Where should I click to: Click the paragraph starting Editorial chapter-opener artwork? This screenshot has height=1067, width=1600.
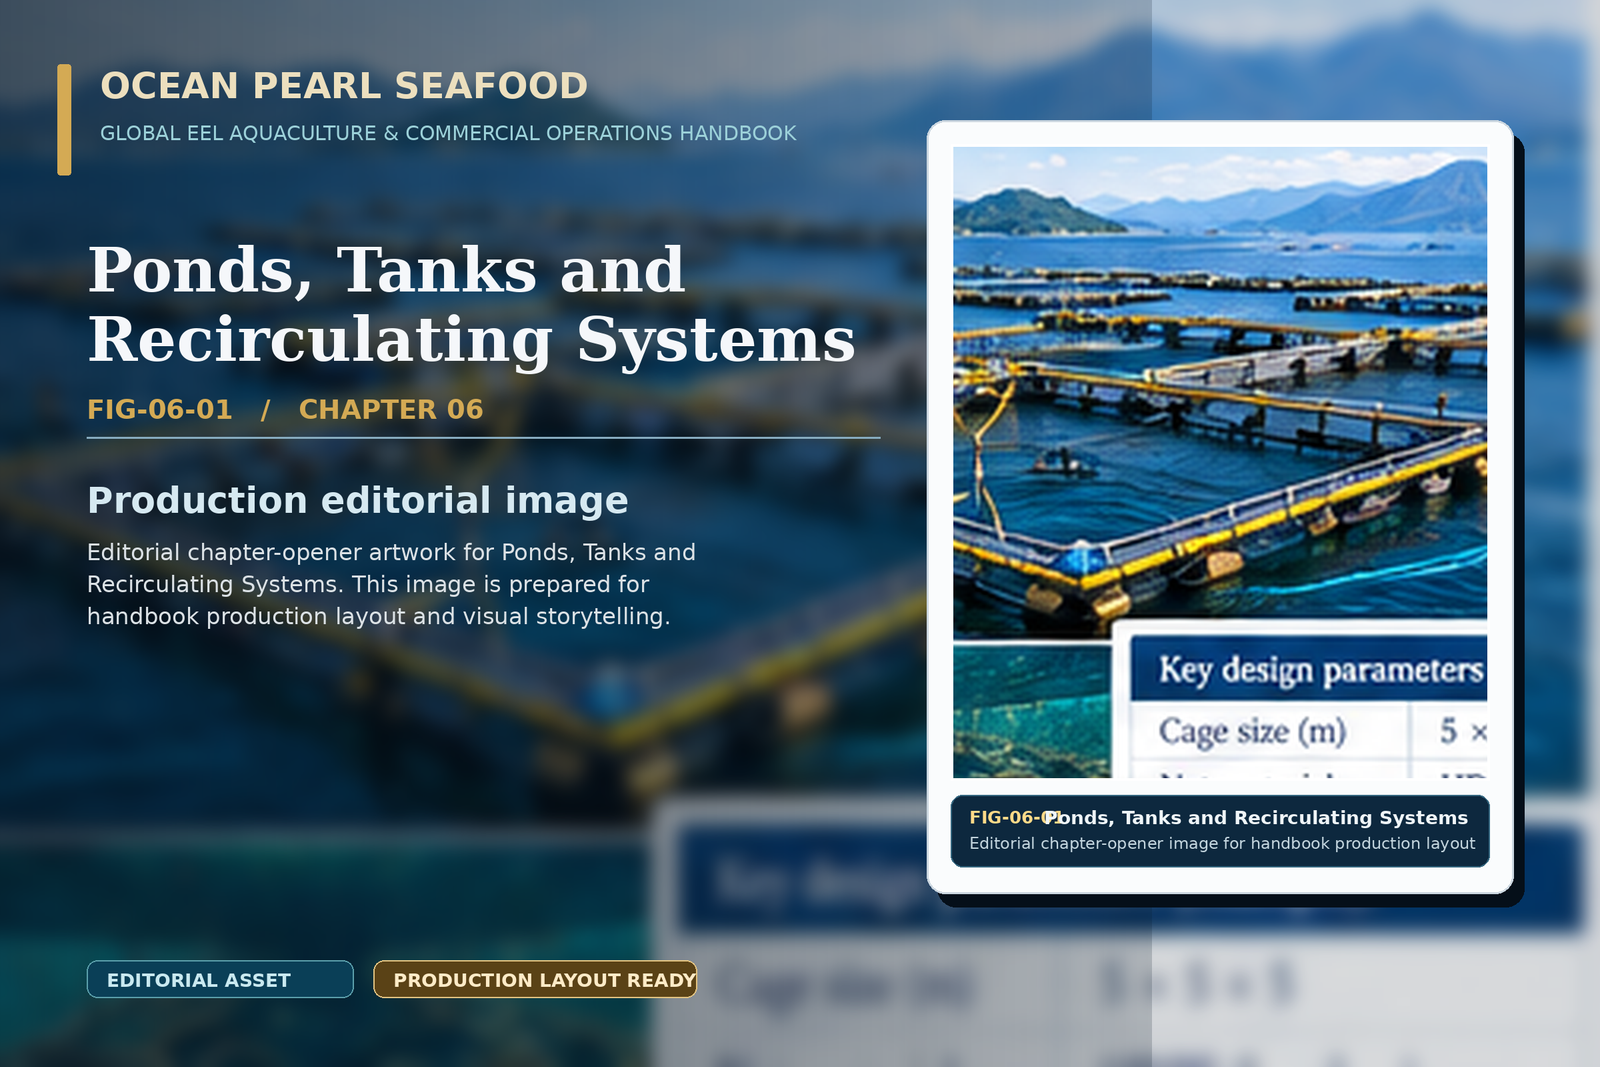[x=391, y=584]
